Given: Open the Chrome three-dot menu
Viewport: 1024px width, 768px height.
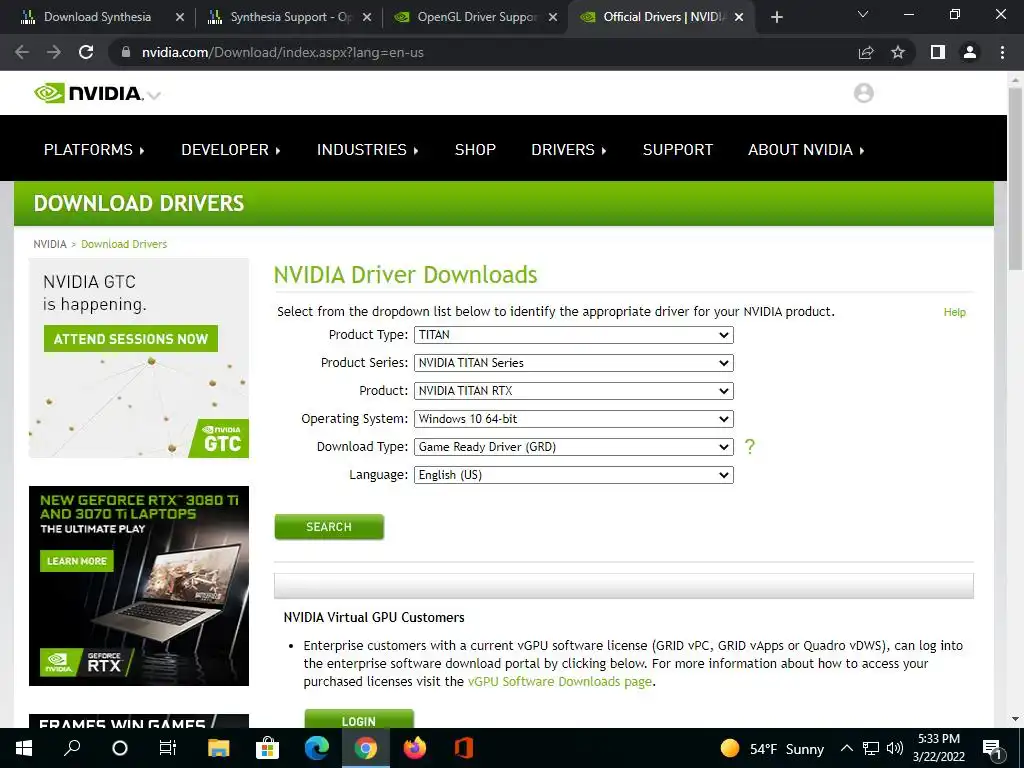Looking at the screenshot, I should pos(1002,52).
